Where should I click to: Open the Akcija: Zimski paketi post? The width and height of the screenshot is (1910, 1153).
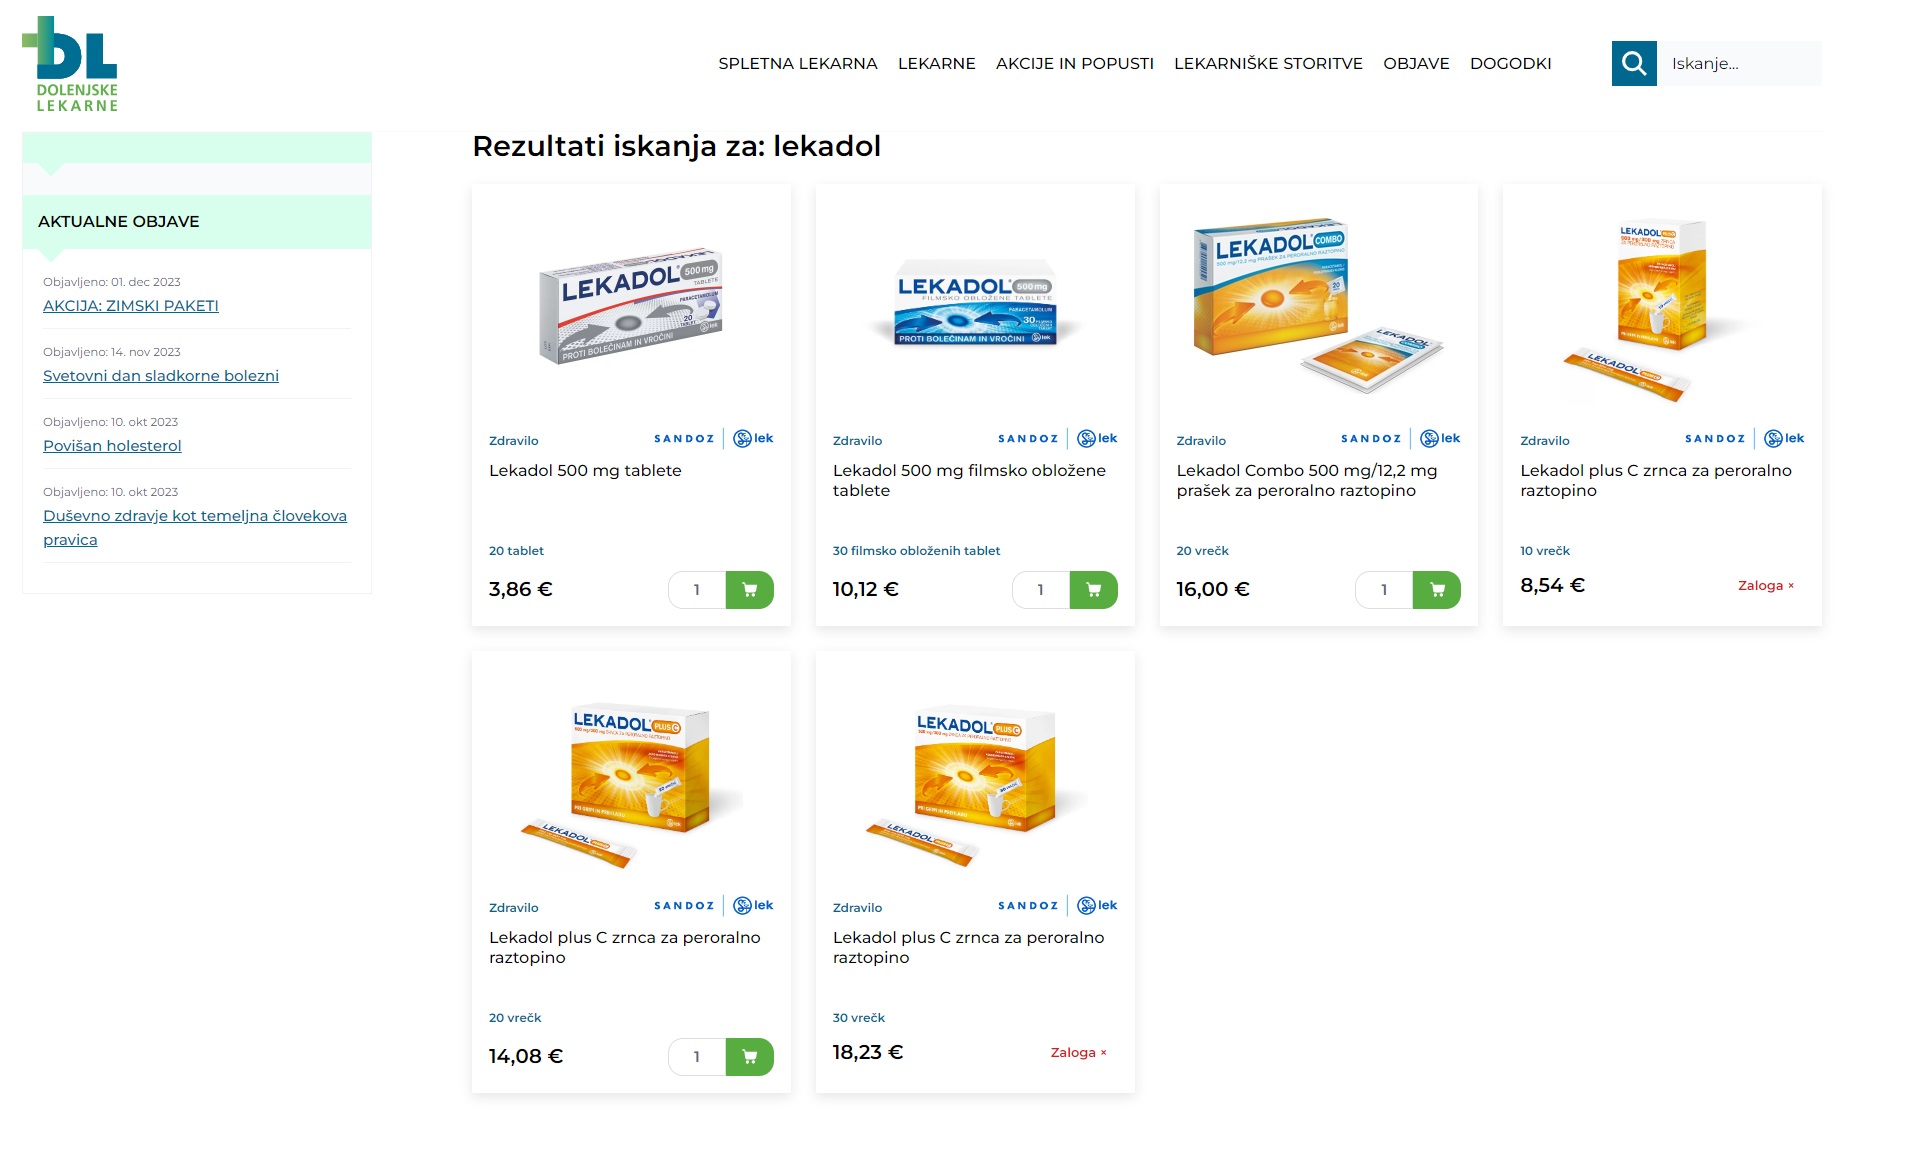(131, 306)
